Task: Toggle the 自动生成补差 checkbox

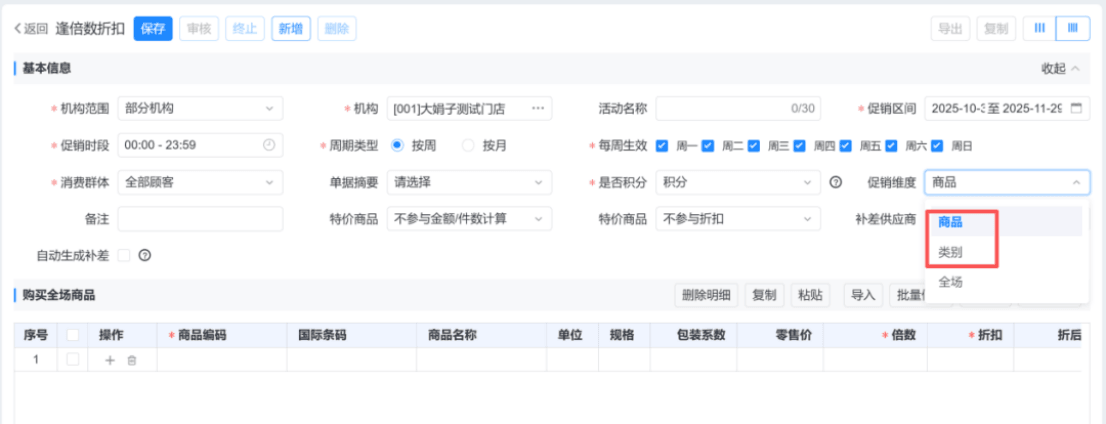Action: click(124, 255)
